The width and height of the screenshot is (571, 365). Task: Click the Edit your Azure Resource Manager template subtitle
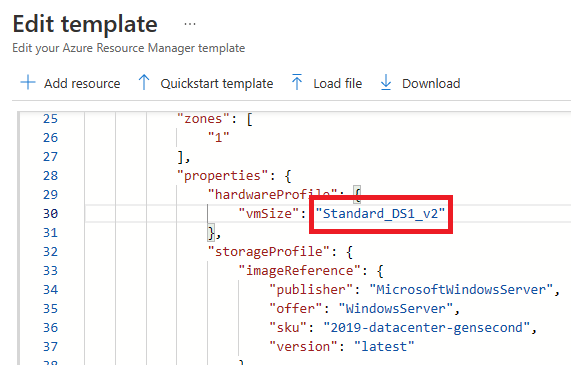click(129, 48)
